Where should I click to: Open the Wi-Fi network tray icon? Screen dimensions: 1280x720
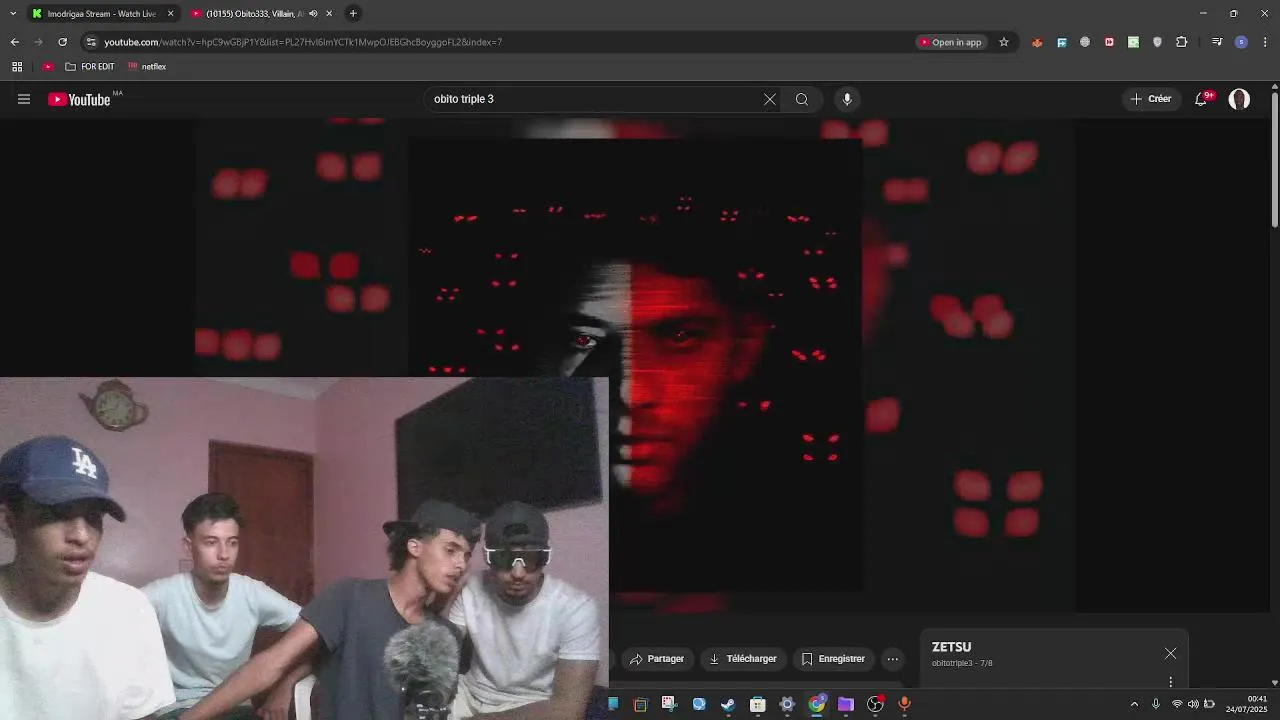[1177, 704]
